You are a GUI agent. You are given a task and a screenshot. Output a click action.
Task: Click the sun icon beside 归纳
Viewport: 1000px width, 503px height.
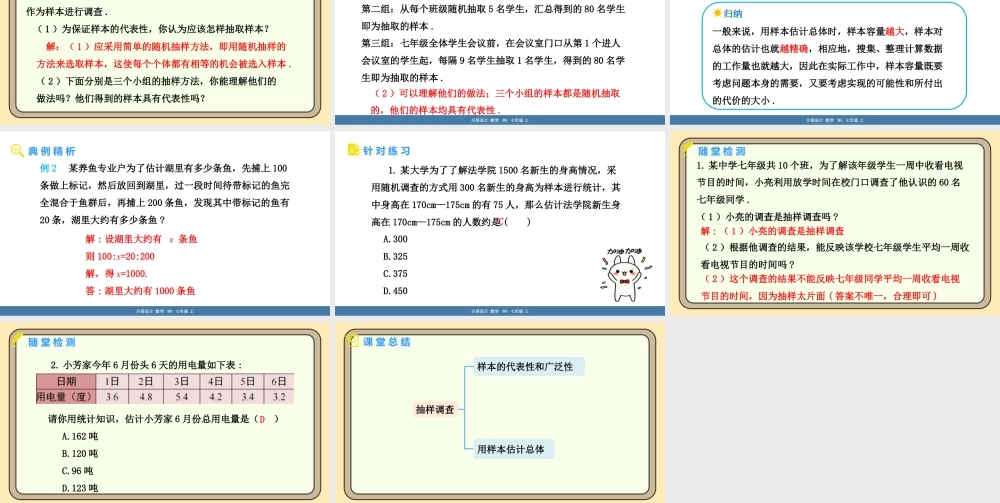pos(717,13)
